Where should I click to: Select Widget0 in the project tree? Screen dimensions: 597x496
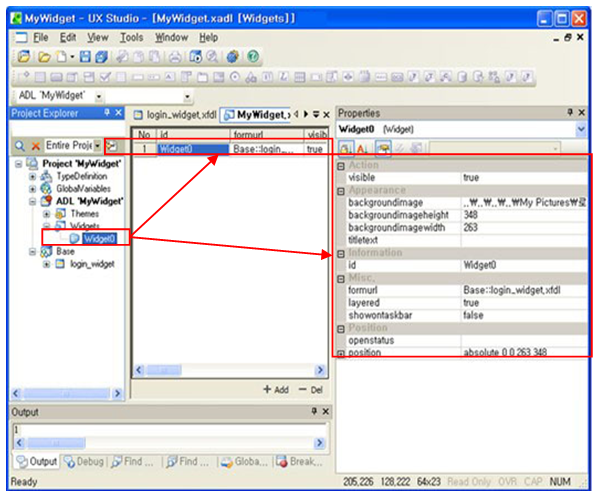[99, 239]
